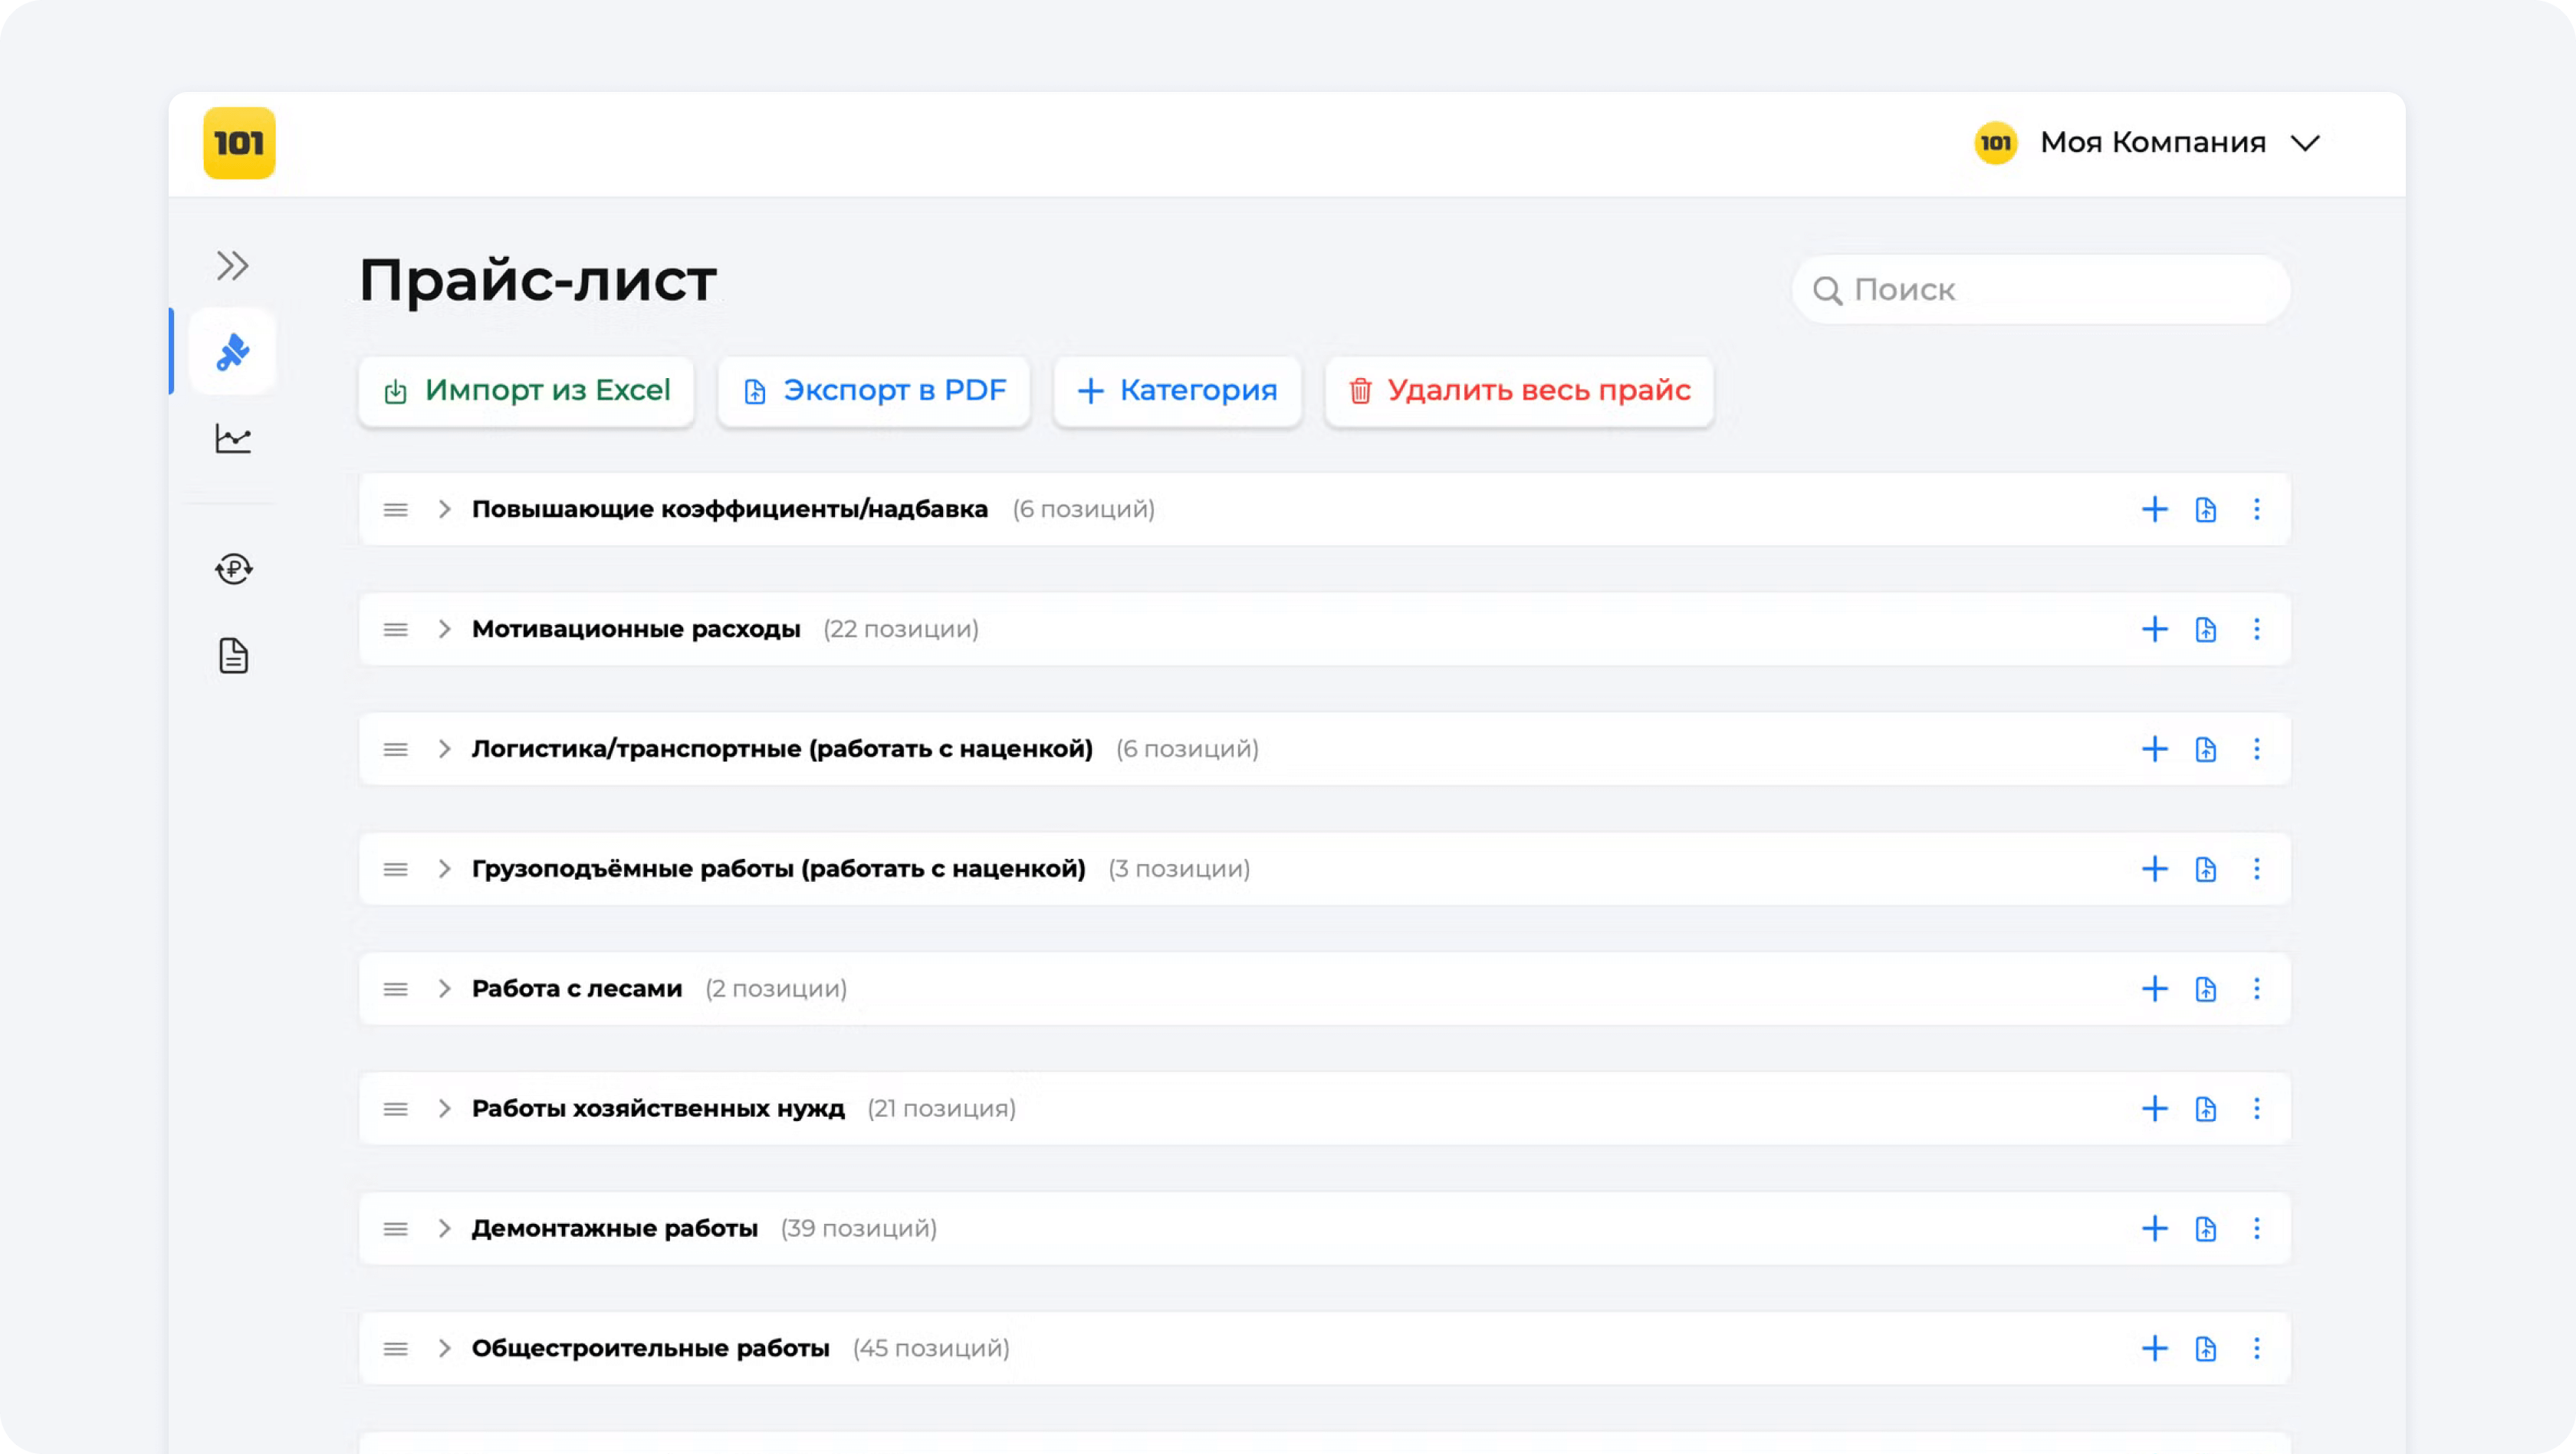Click the ruble exchange sidebar icon
Screen dimensions: 2576x1454
(x=233, y=569)
